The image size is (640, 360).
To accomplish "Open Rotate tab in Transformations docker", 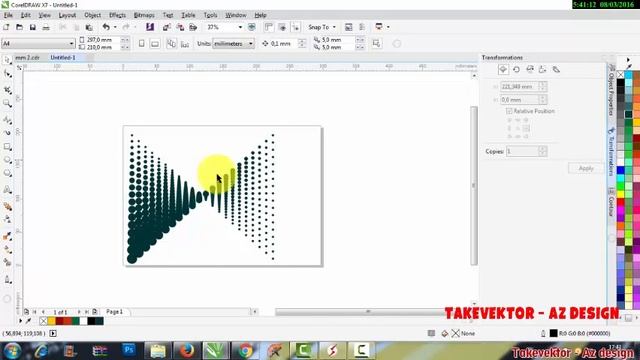I will click(516, 69).
